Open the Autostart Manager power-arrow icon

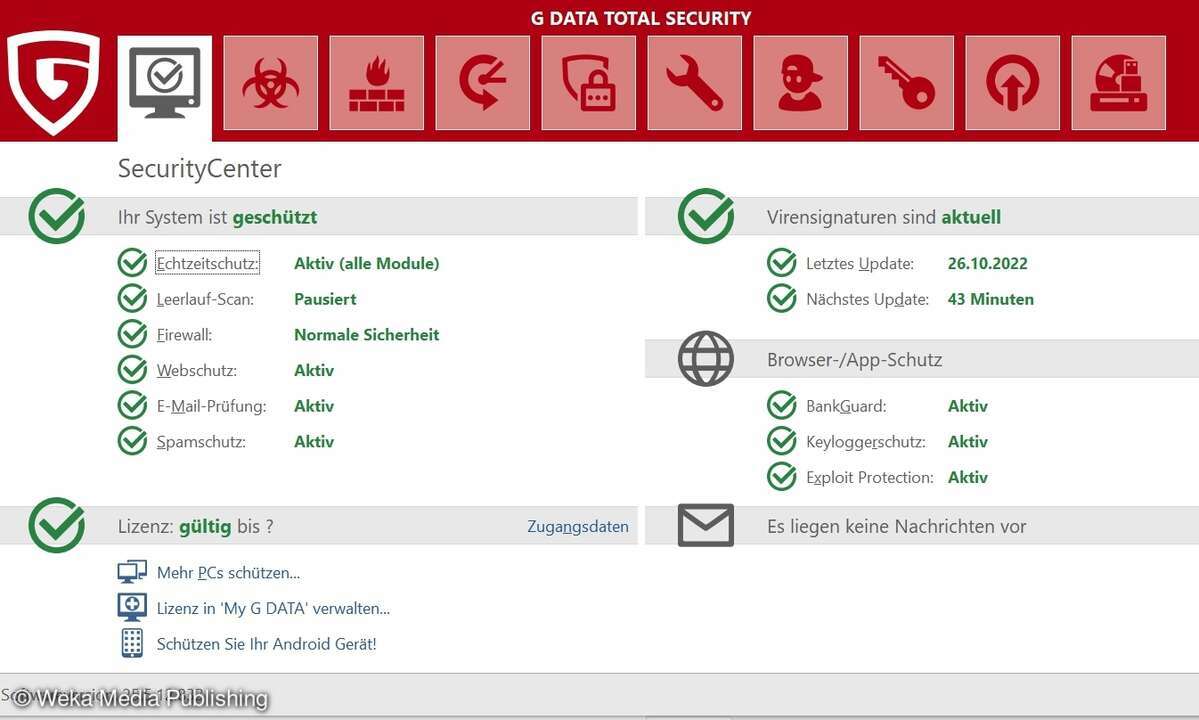pos(1012,83)
